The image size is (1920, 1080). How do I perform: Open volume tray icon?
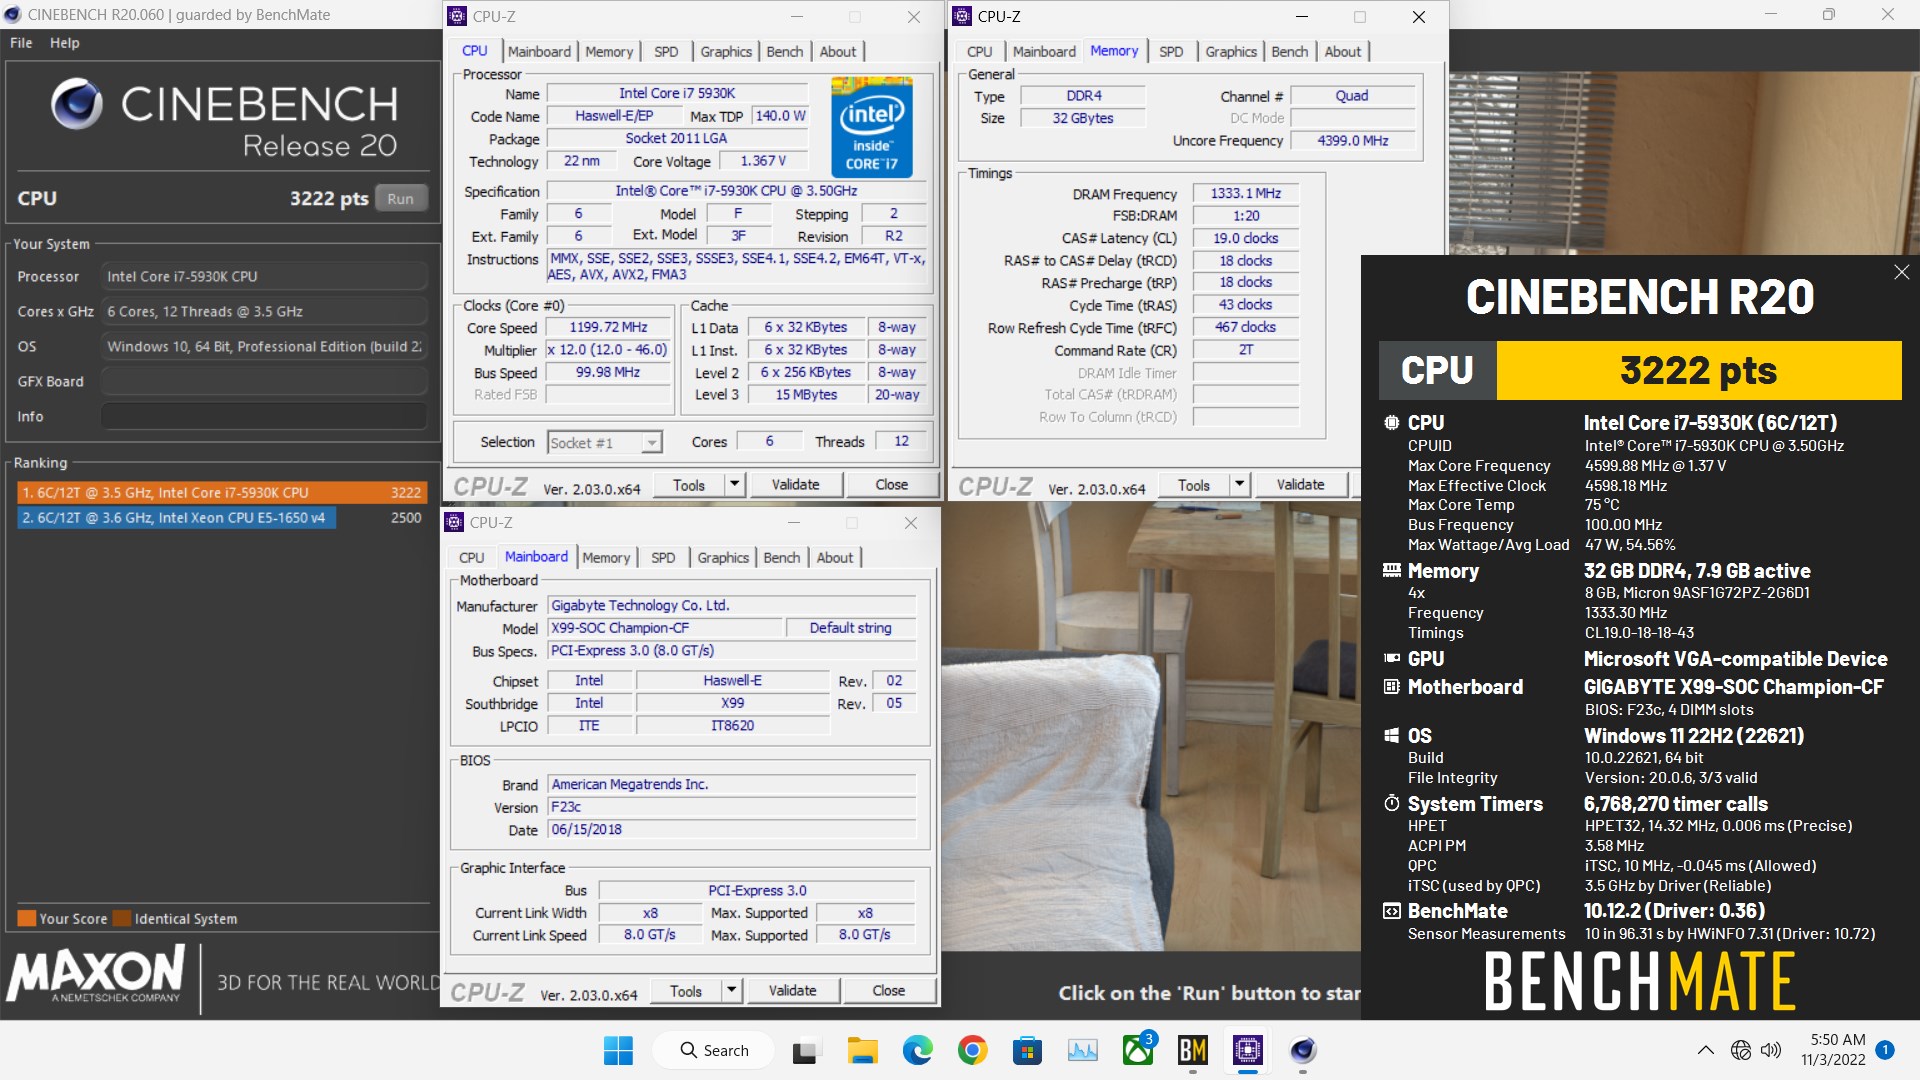tap(1771, 1050)
